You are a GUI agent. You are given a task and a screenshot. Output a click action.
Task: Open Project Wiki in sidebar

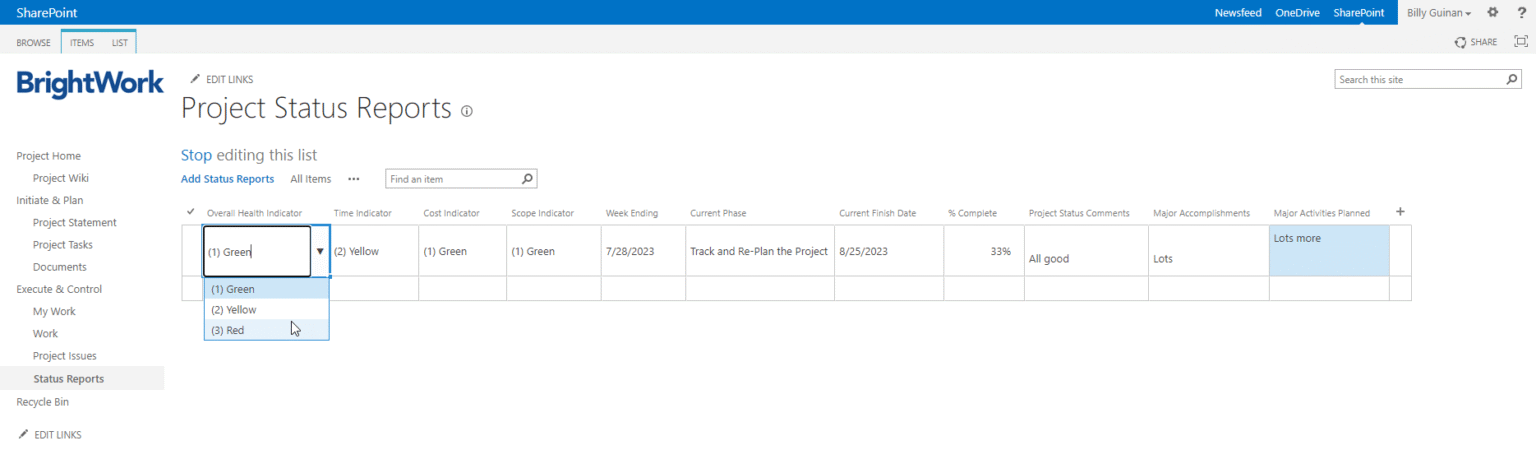click(61, 178)
